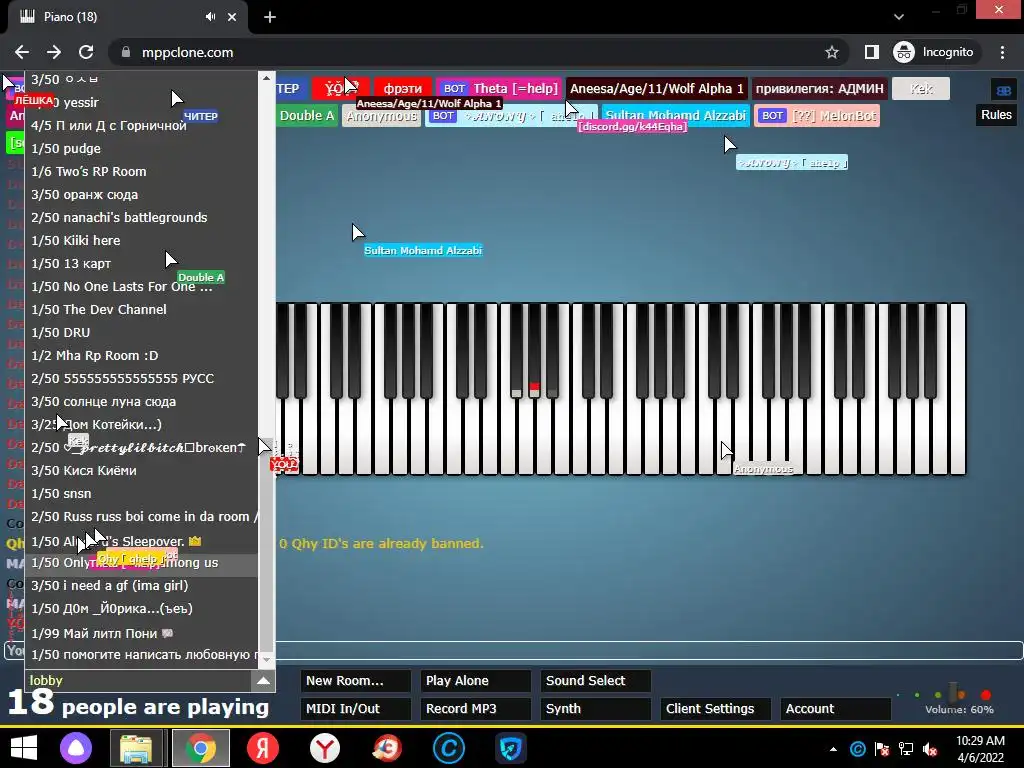Screen dimensions: 1024x768
Task: Open the 10:29 AM clock and date
Action: [980, 749]
